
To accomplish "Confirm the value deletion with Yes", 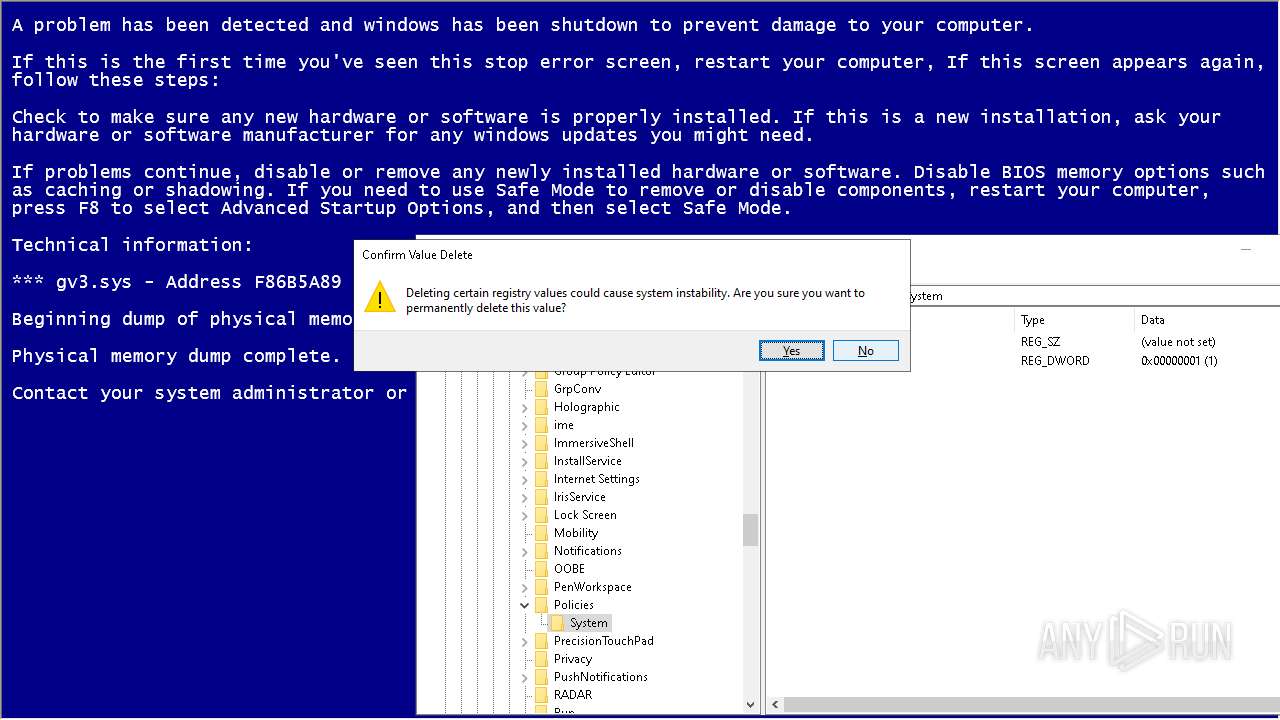I will click(792, 350).
